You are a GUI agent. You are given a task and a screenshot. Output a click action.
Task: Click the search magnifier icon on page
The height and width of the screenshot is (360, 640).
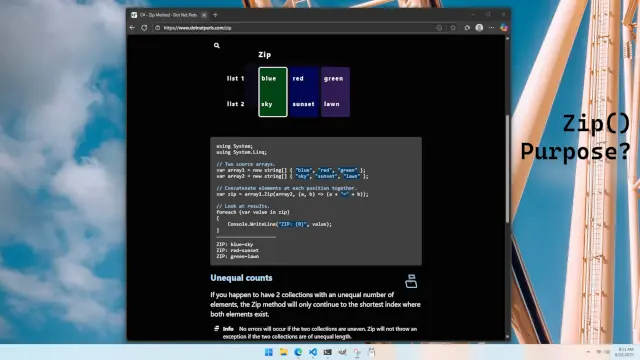point(217,46)
